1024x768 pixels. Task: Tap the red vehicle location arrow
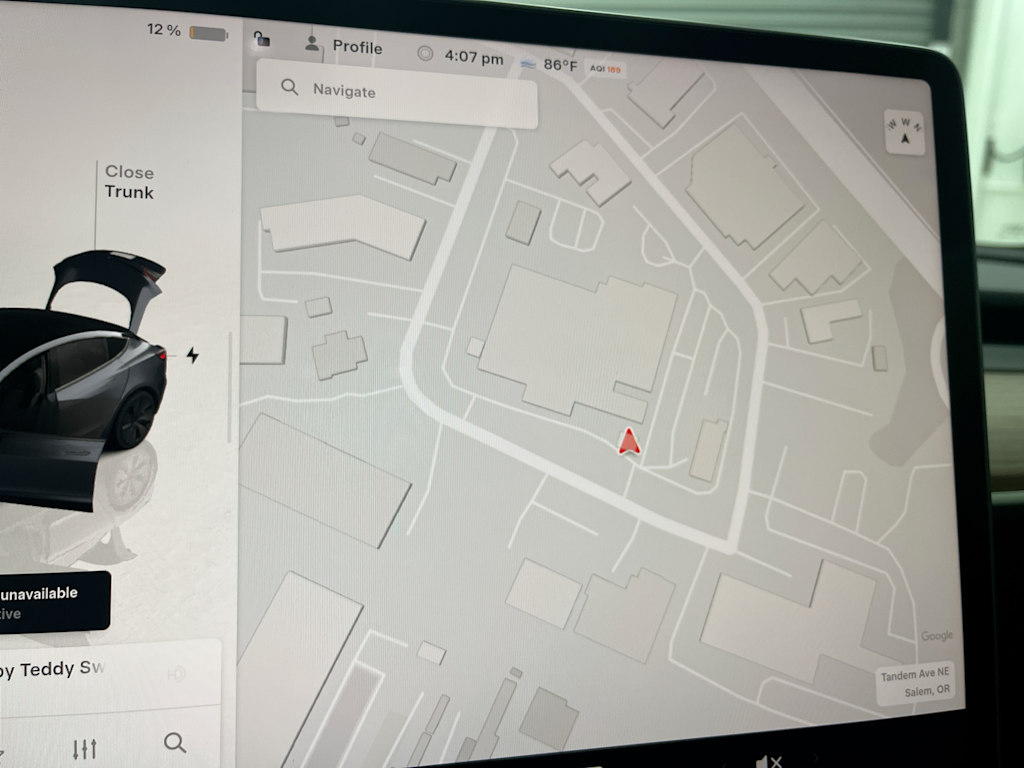click(x=629, y=441)
